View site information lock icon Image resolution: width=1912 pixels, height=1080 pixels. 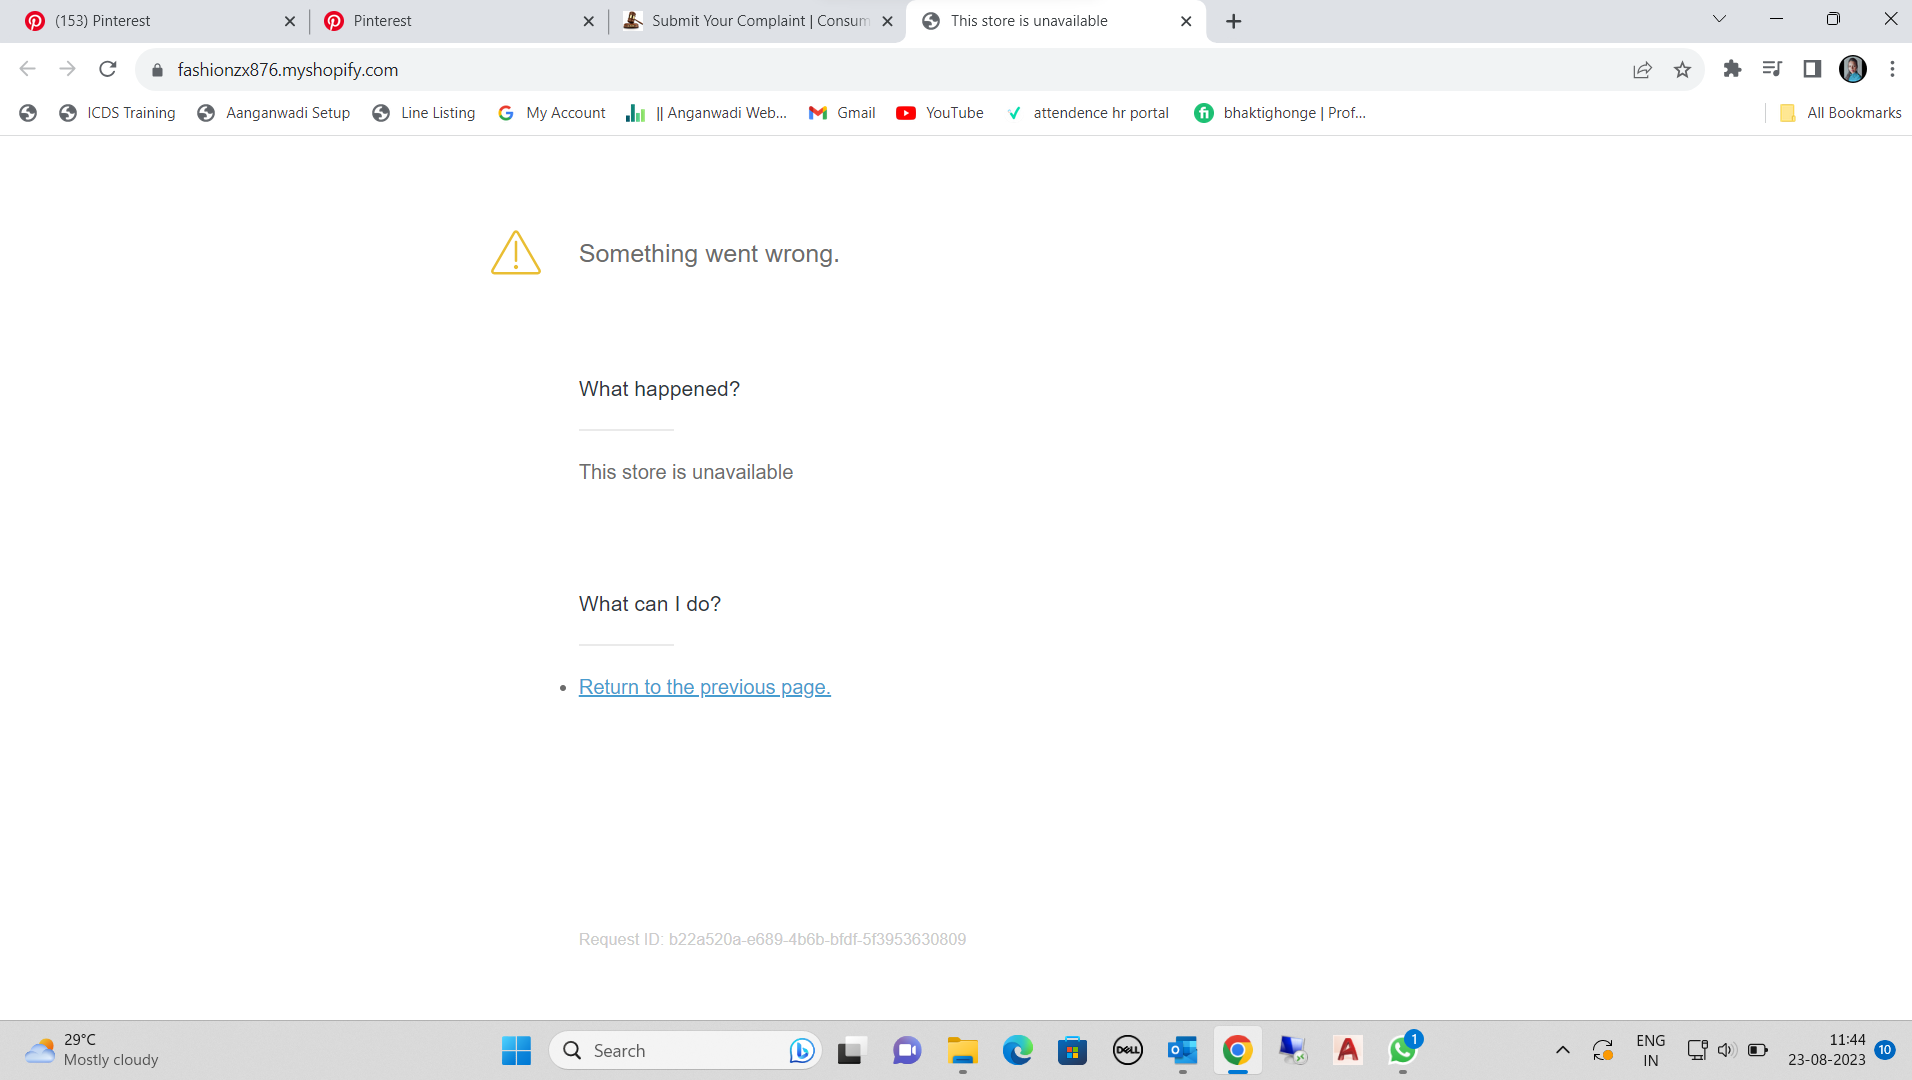tap(157, 70)
